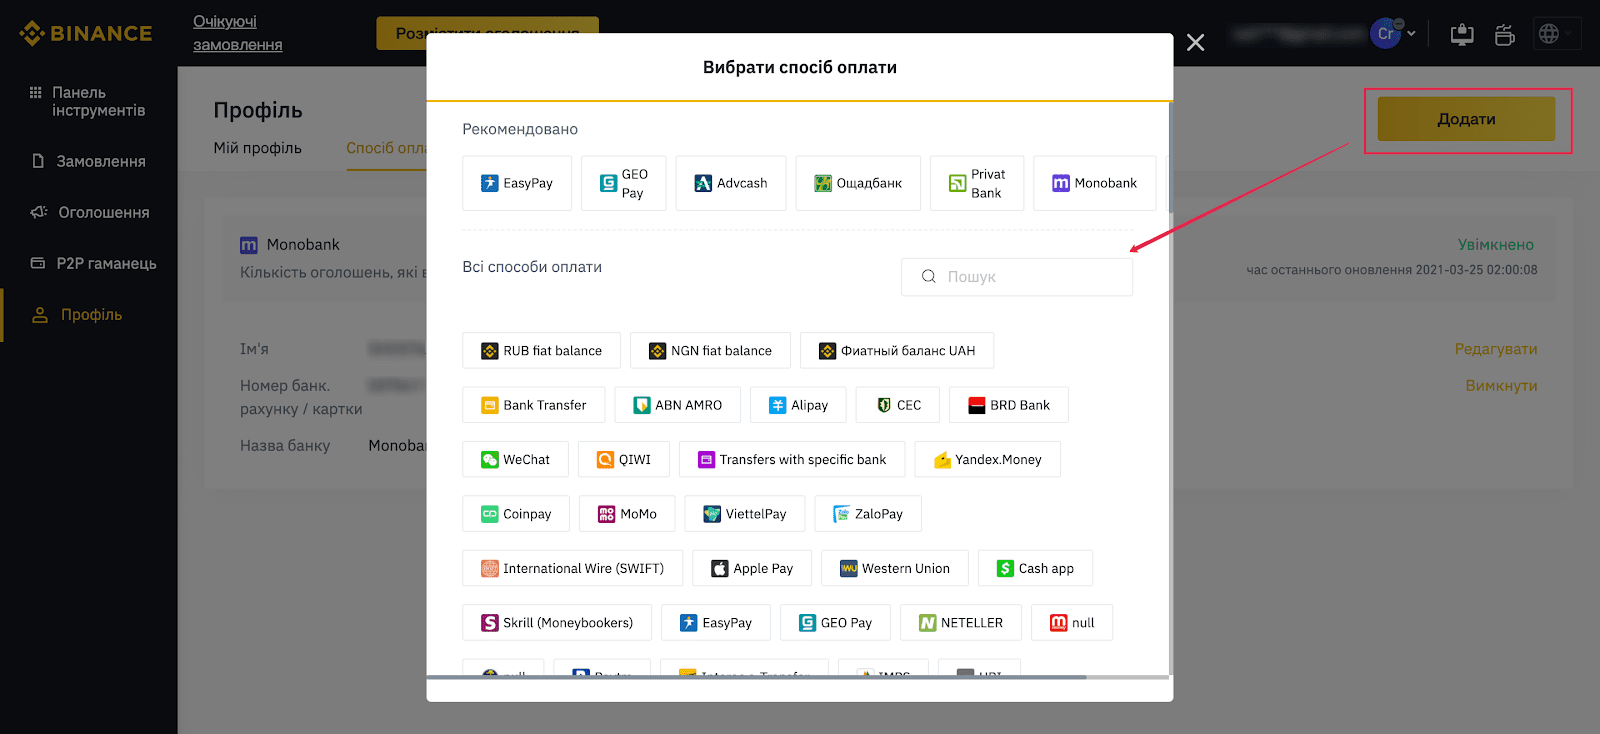Choose Skrill (Moneybookers) method
The image size is (1600, 734).
click(557, 623)
